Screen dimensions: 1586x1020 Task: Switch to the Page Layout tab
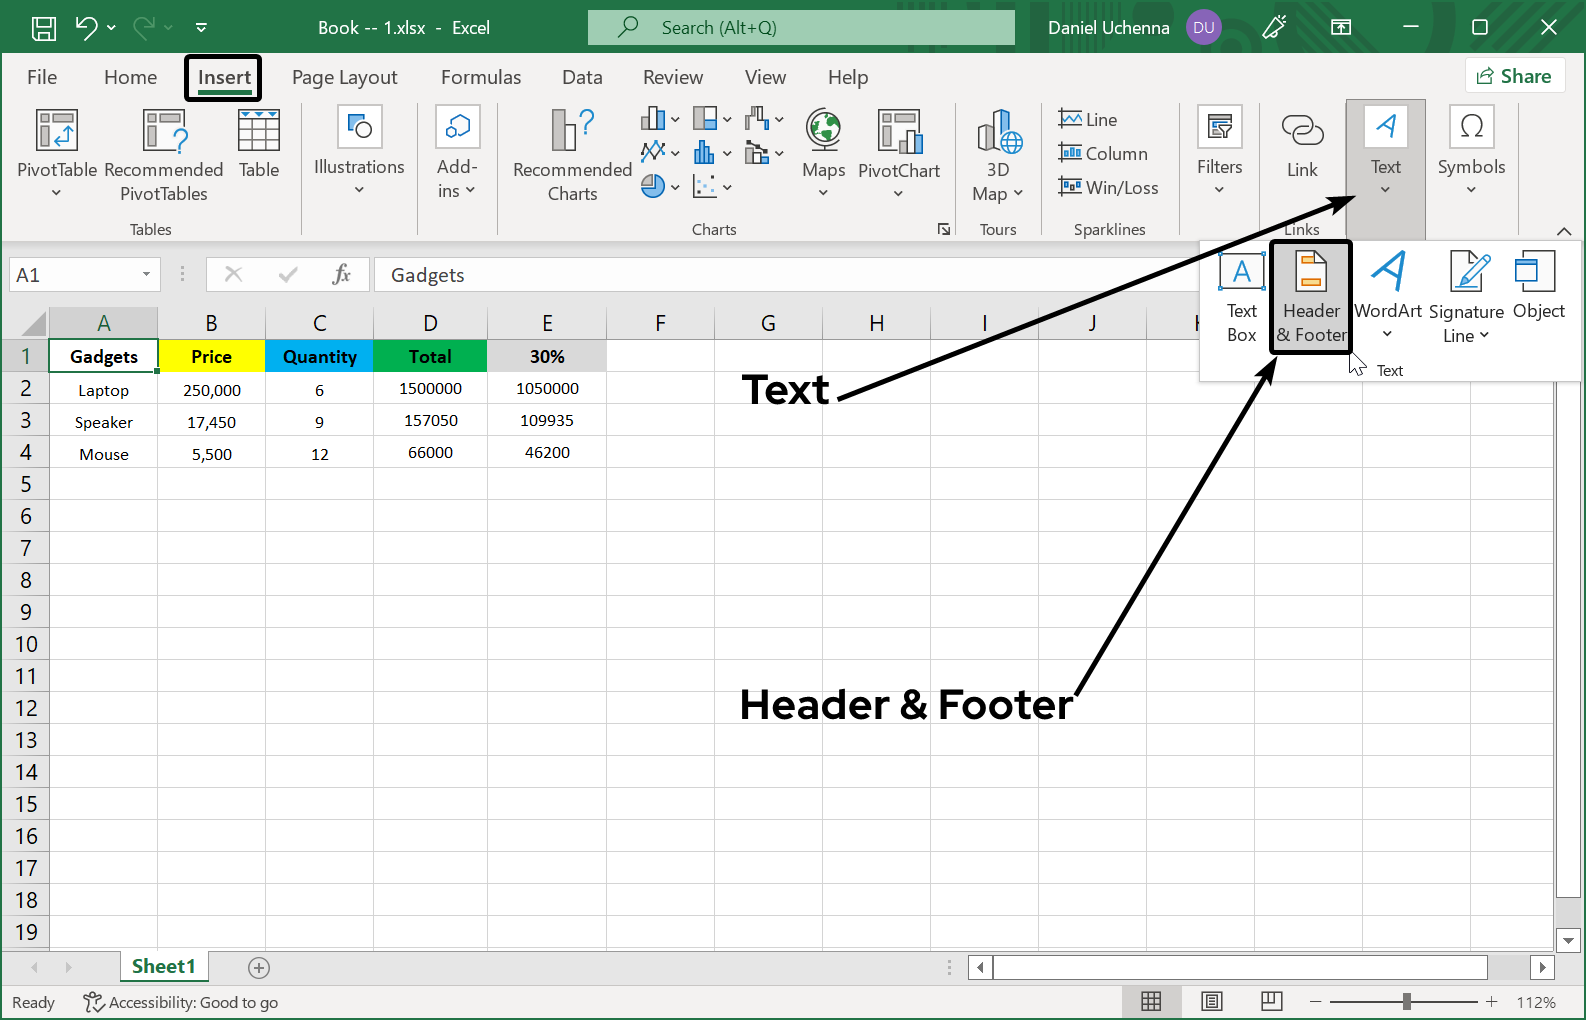(344, 77)
